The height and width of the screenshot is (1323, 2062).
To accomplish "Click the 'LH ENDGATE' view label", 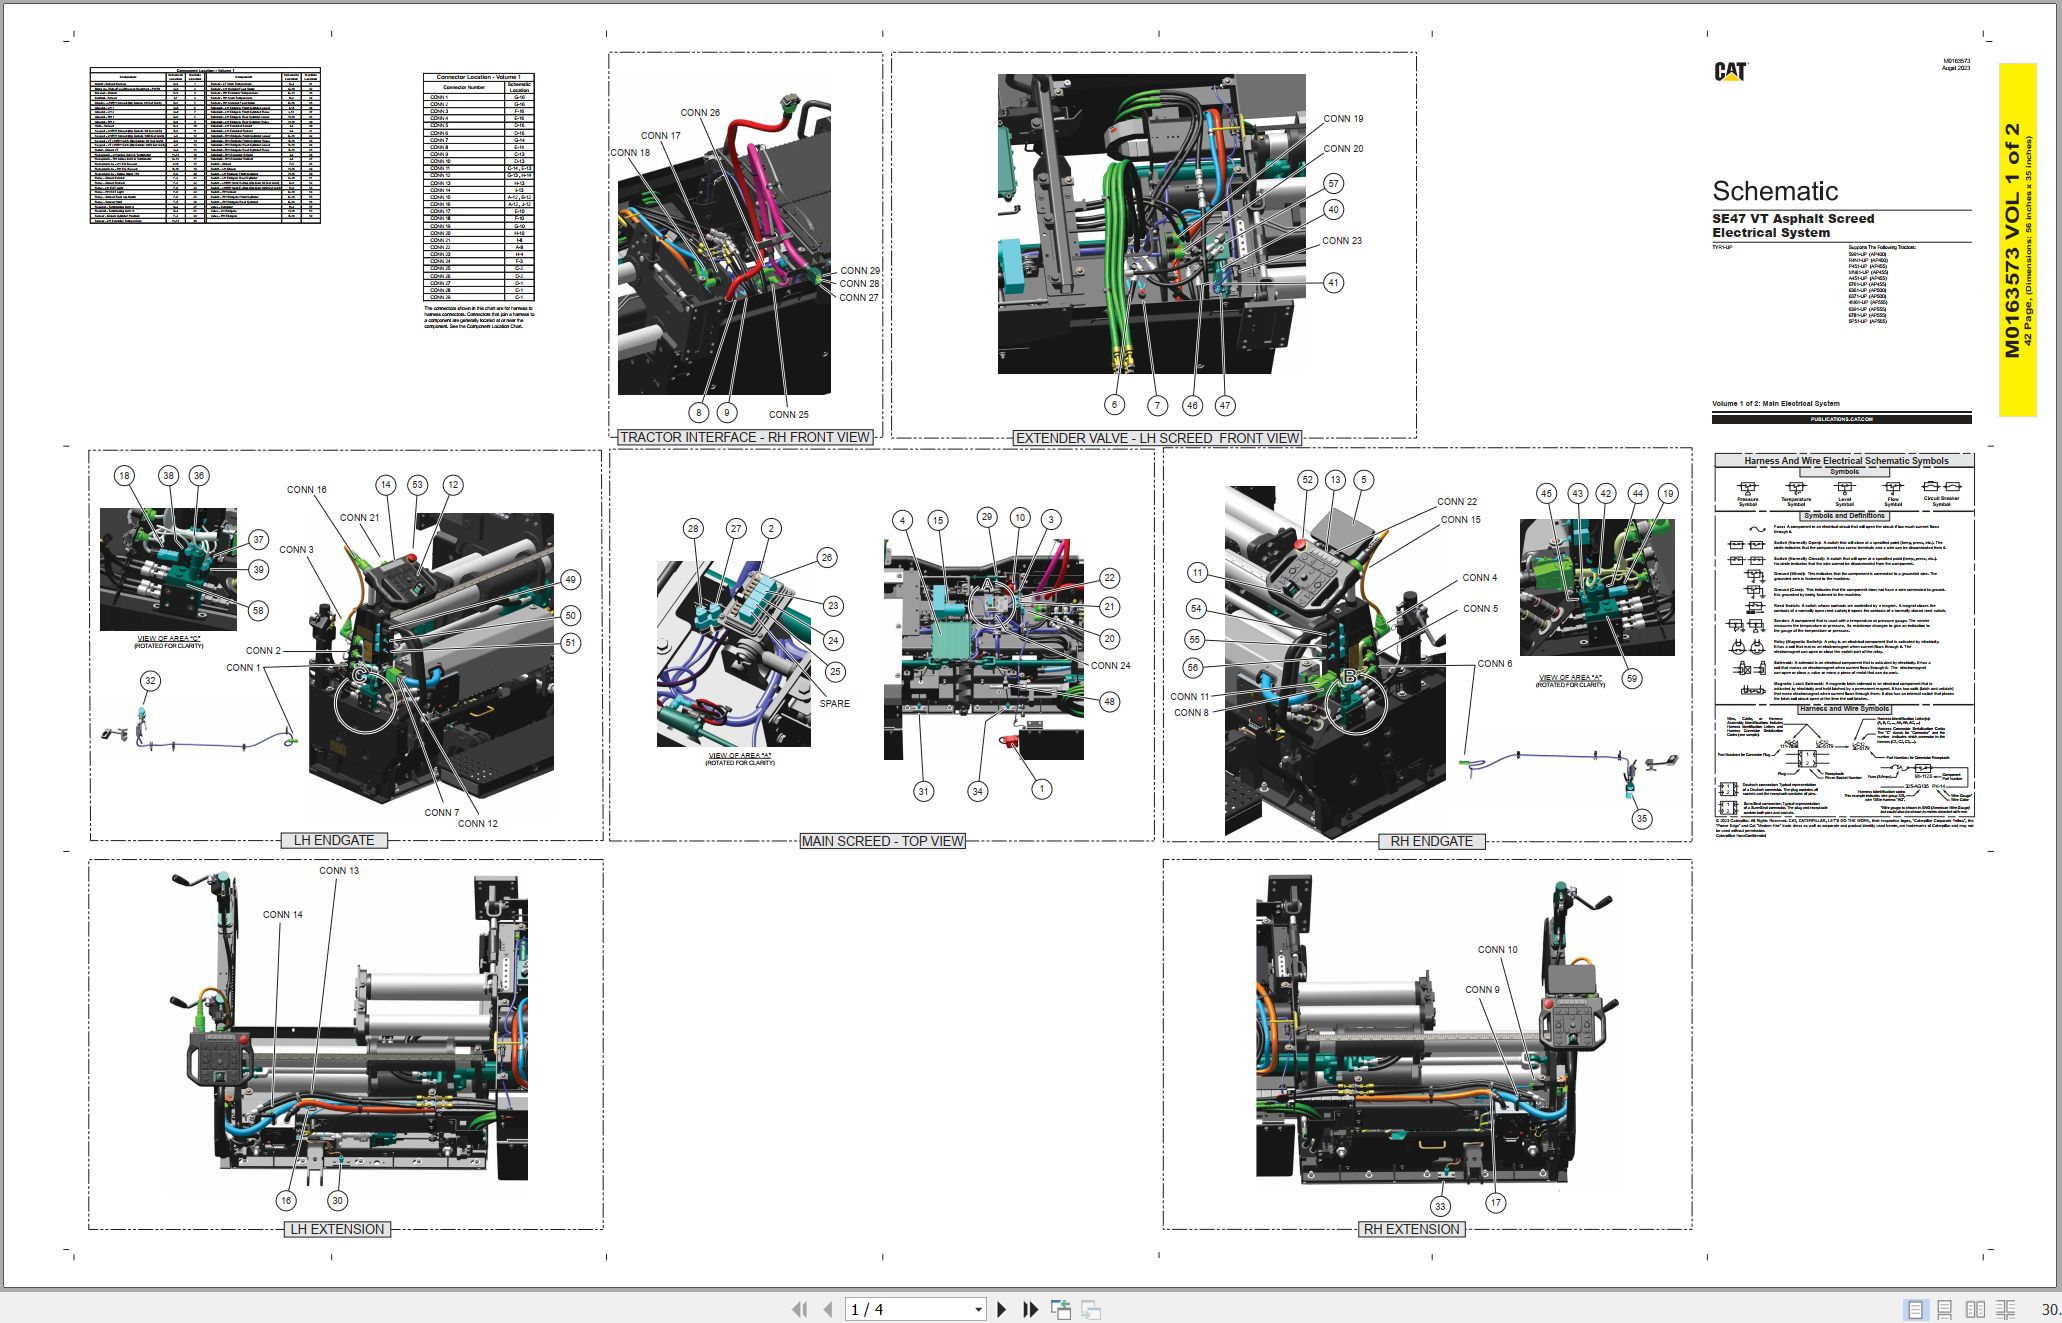I will pos(334,840).
